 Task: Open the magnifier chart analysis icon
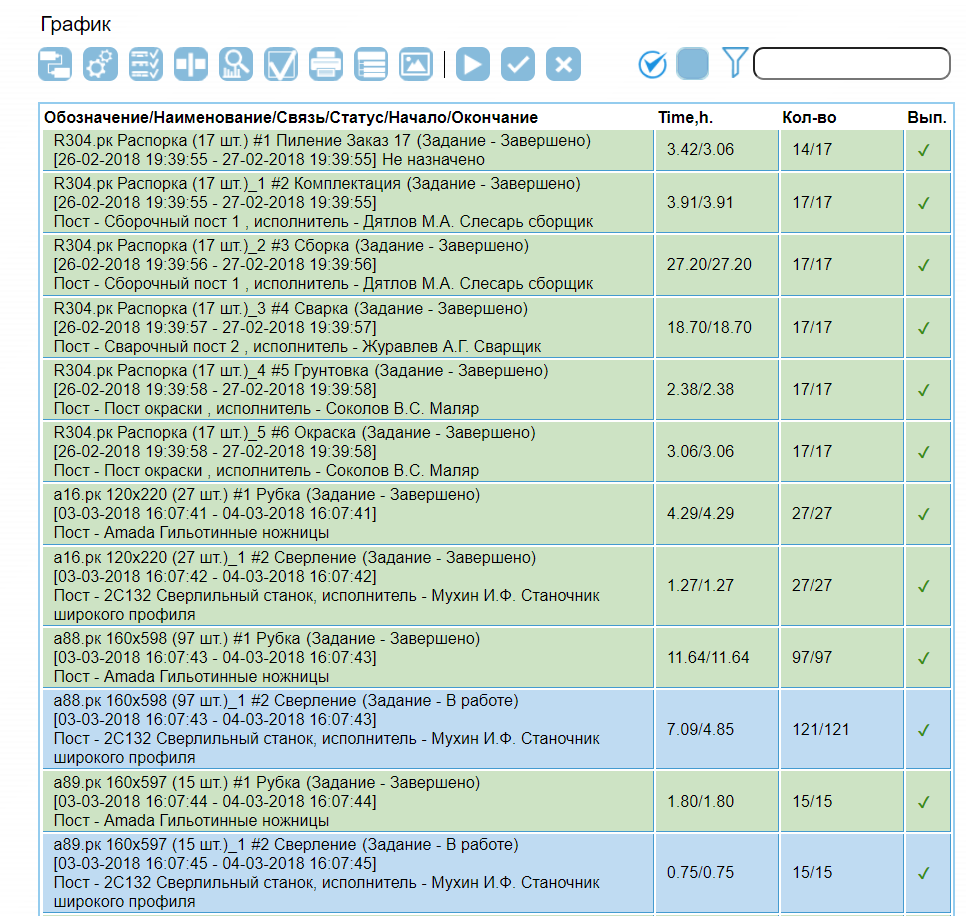[x=236, y=64]
